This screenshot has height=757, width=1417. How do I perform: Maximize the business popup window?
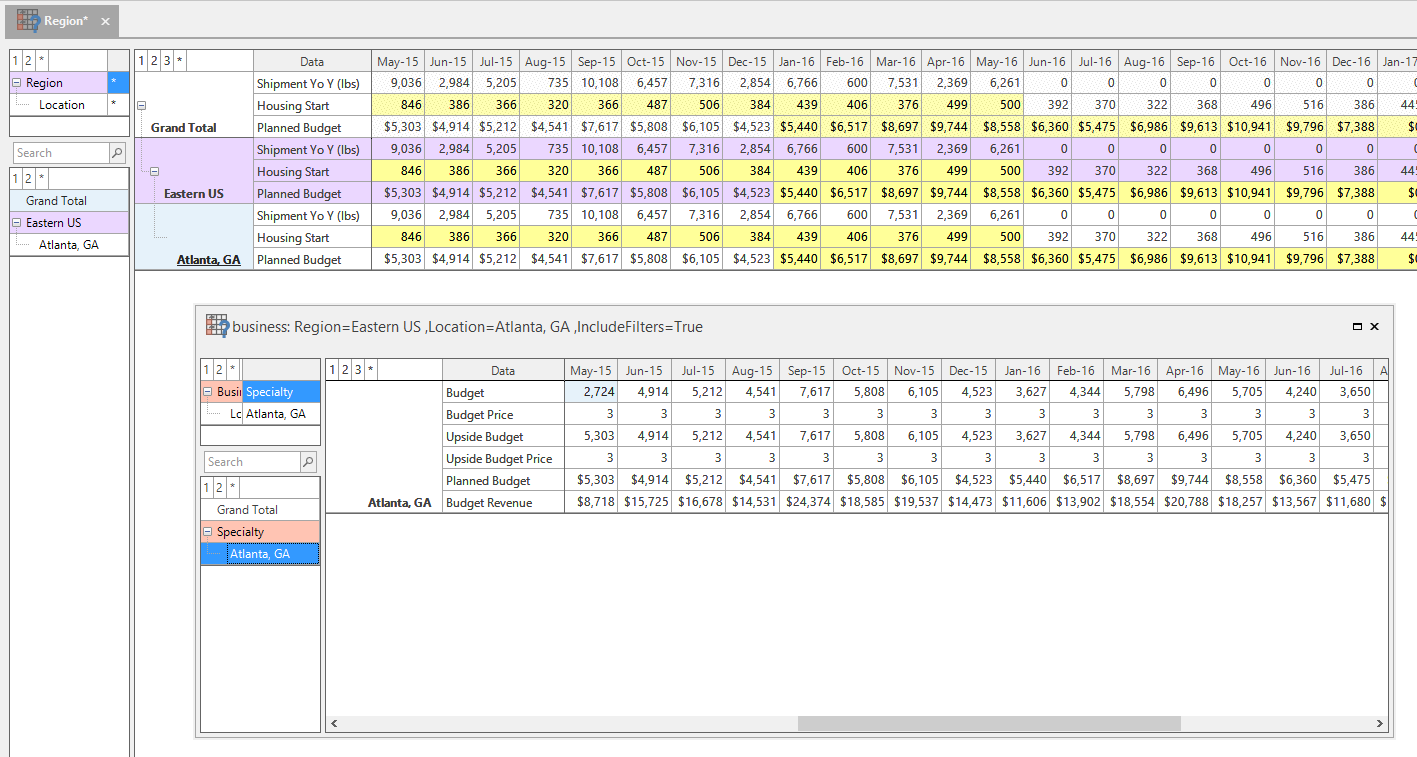click(x=1357, y=327)
